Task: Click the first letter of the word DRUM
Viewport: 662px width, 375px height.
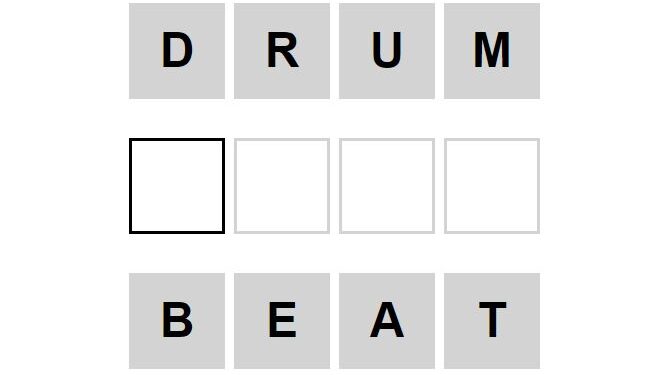Action: point(177,51)
